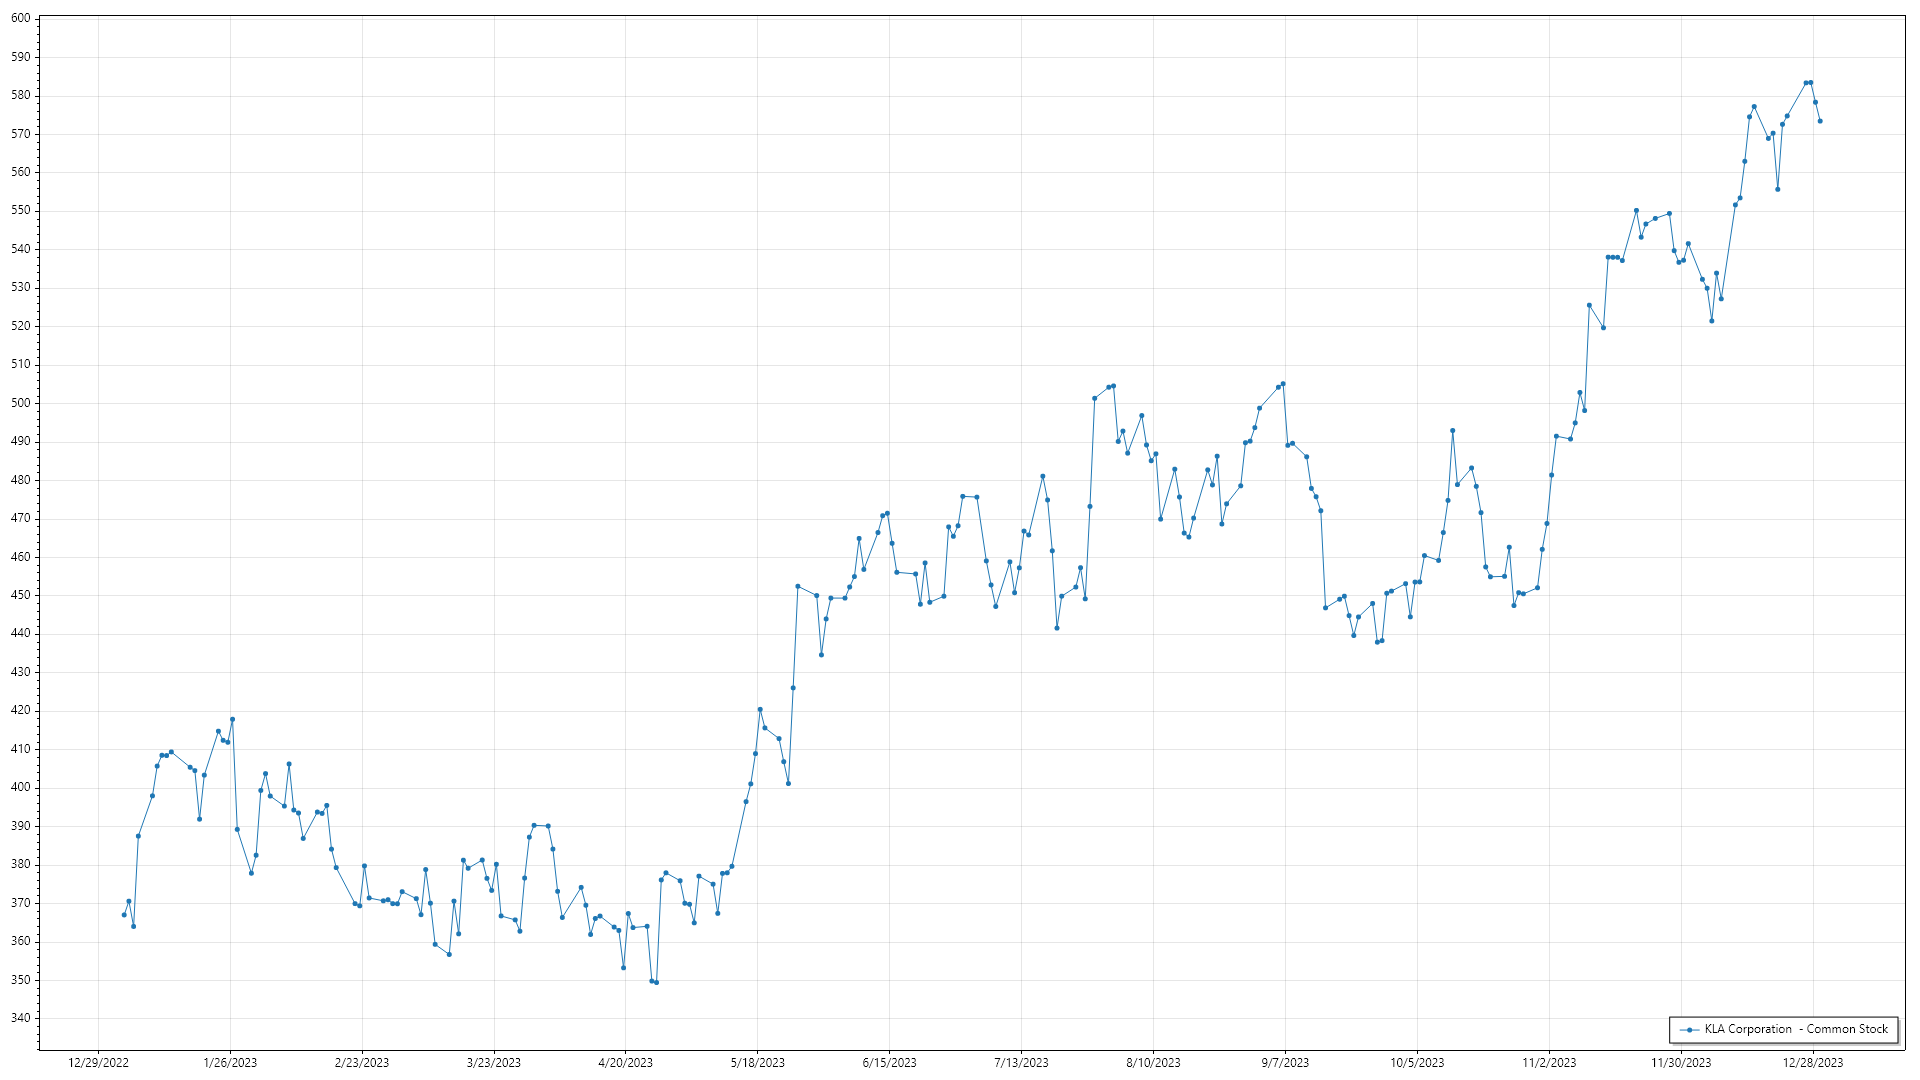1920x1080 pixels.
Task: Click the peak data point near 9/7/2023
Action: click(x=1283, y=384)
